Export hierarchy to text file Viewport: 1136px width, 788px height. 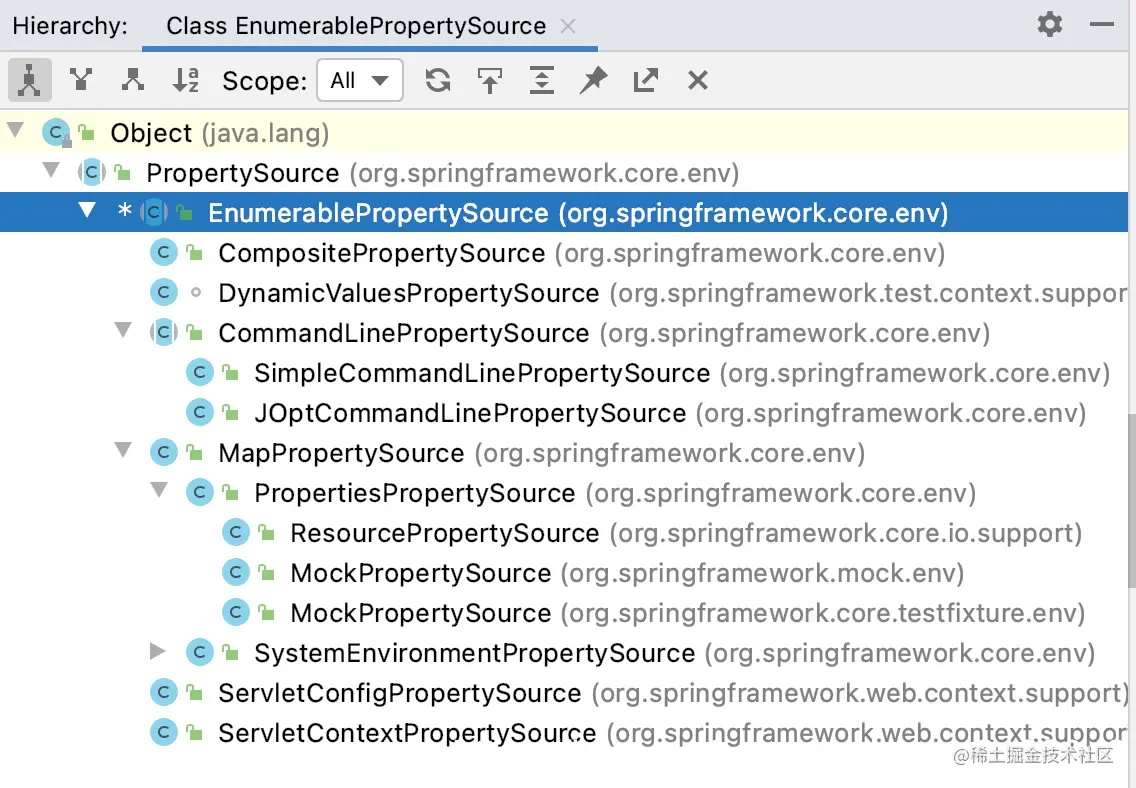pos(646,80)
